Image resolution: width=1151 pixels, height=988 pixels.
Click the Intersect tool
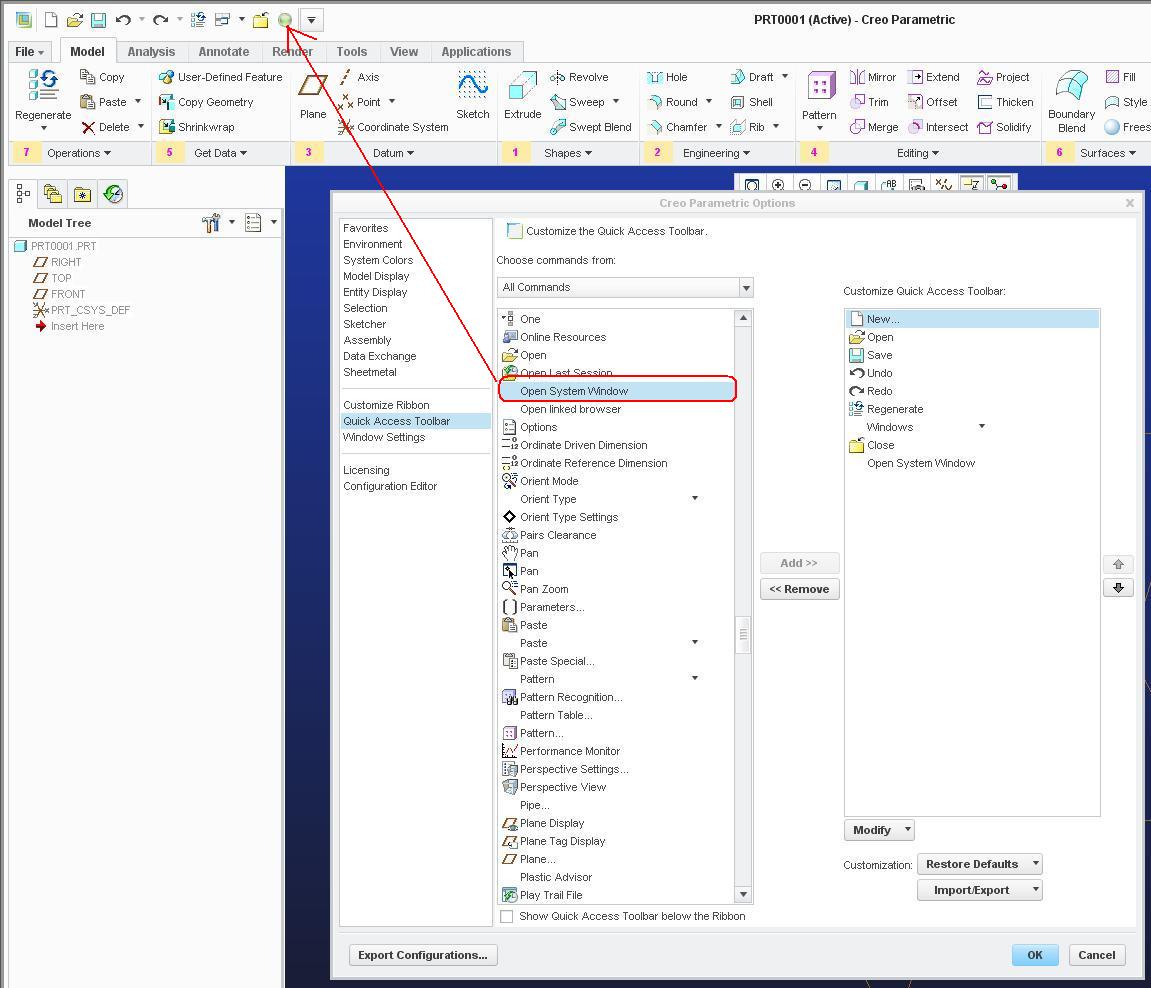938,127
